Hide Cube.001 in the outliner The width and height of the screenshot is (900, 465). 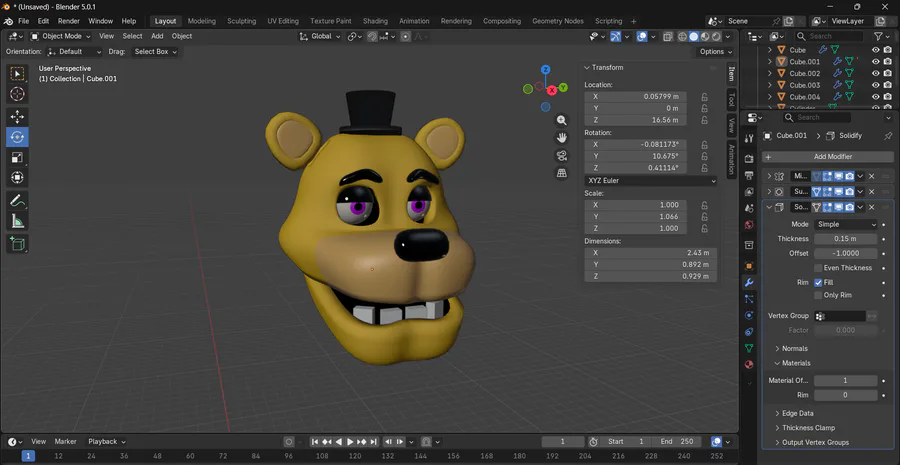tap(875, 61)
